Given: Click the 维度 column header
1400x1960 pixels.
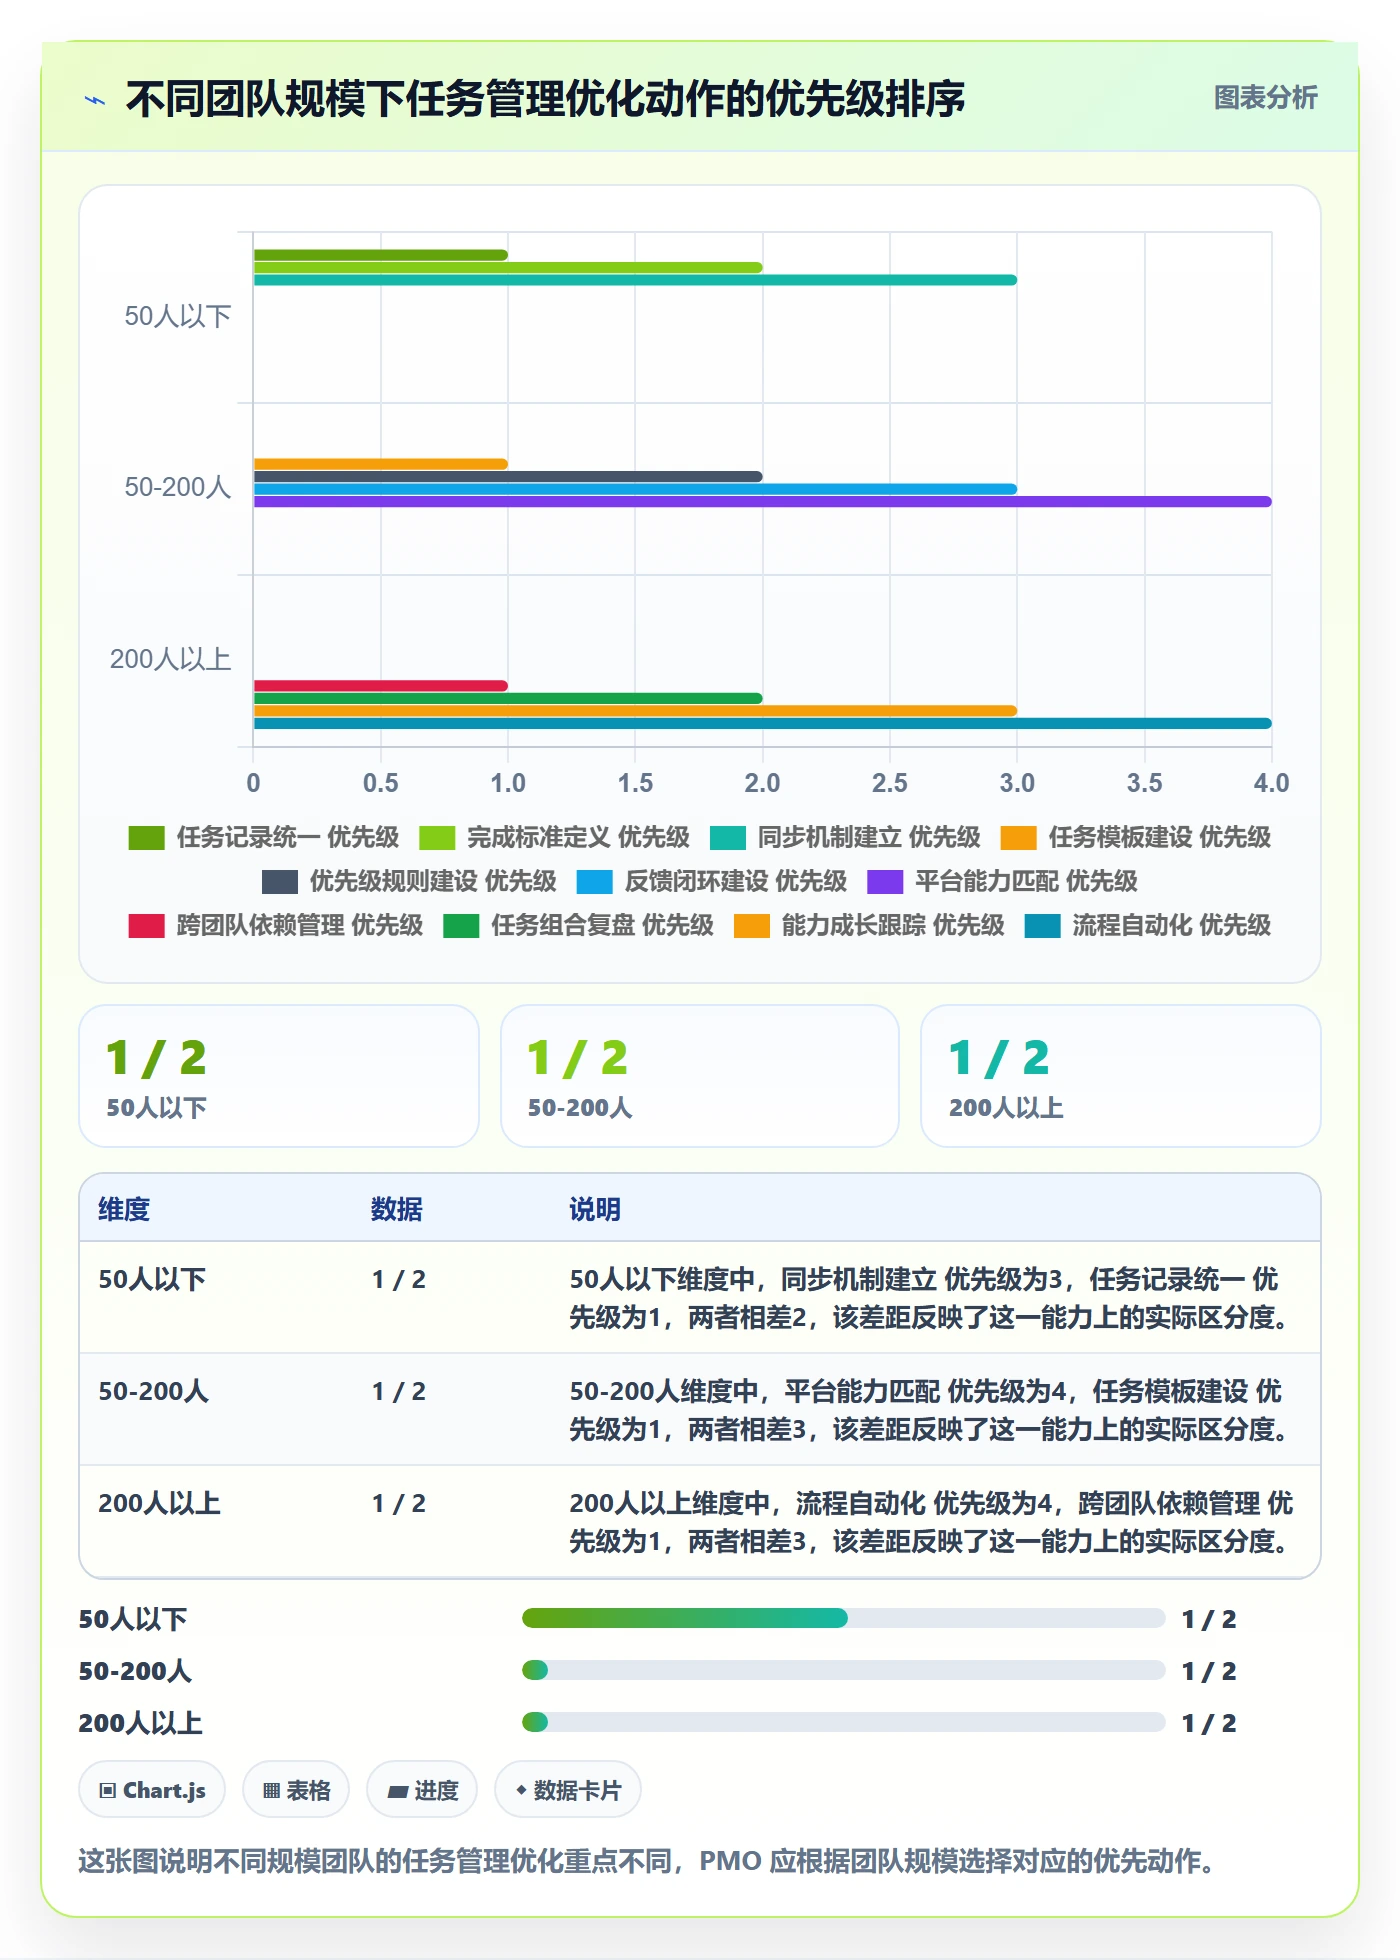Looking at the screenshot, I should pyautogui.click(x=124, y=1209).
